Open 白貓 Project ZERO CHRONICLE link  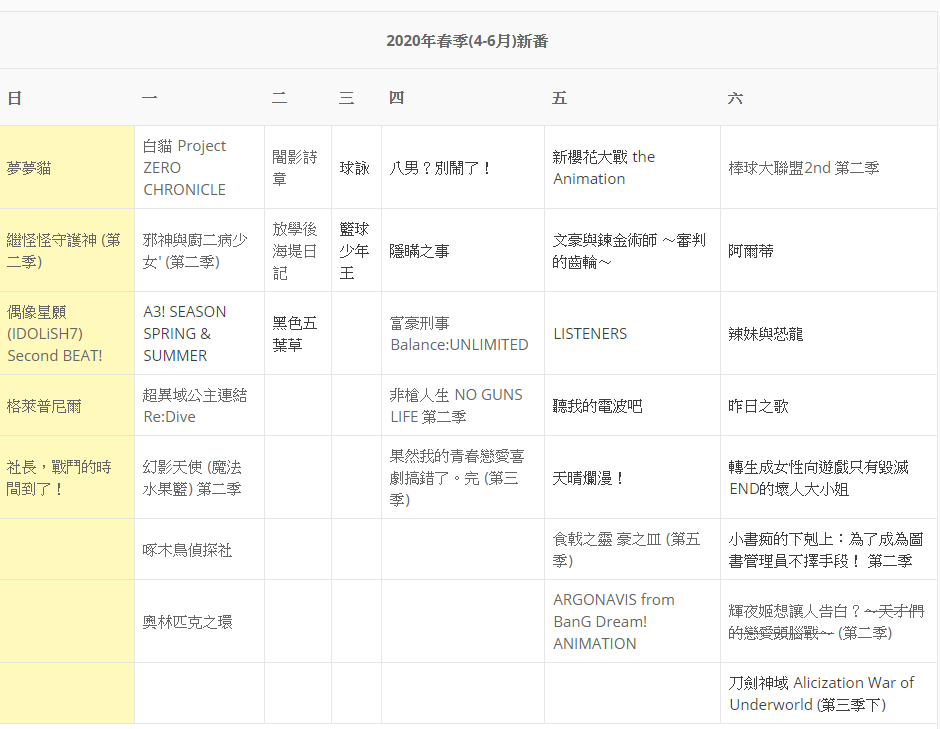pyautogui.click(x=185, y=168)
